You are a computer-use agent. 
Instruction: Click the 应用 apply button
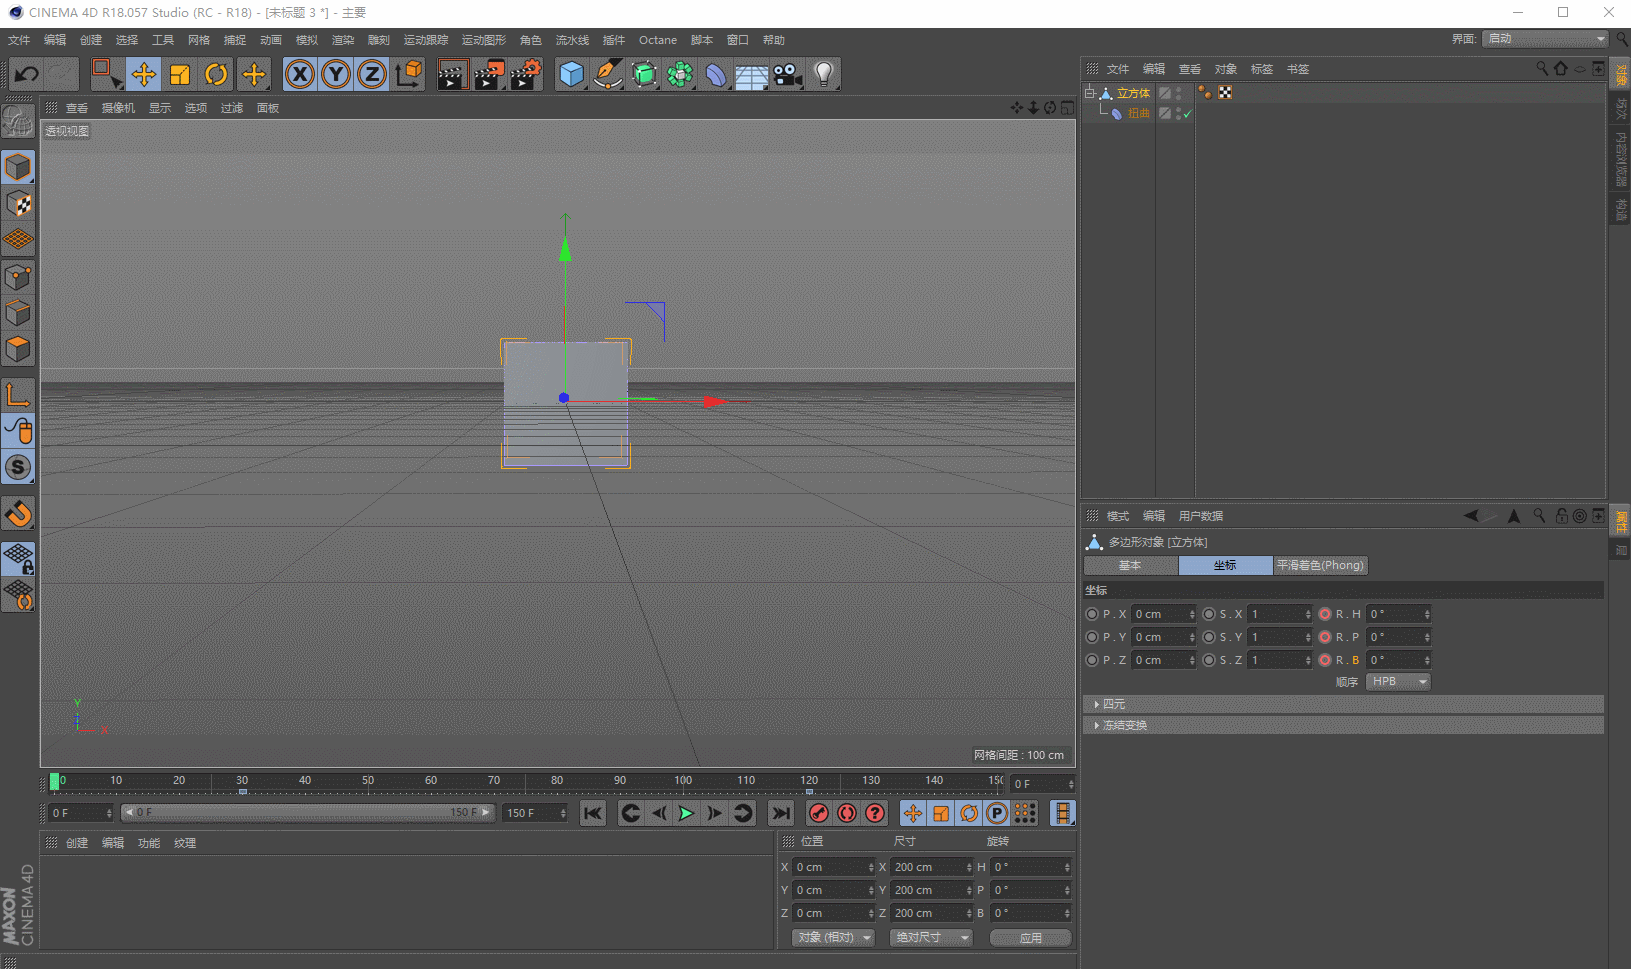pyautogui.click(x=1030, y=938)
